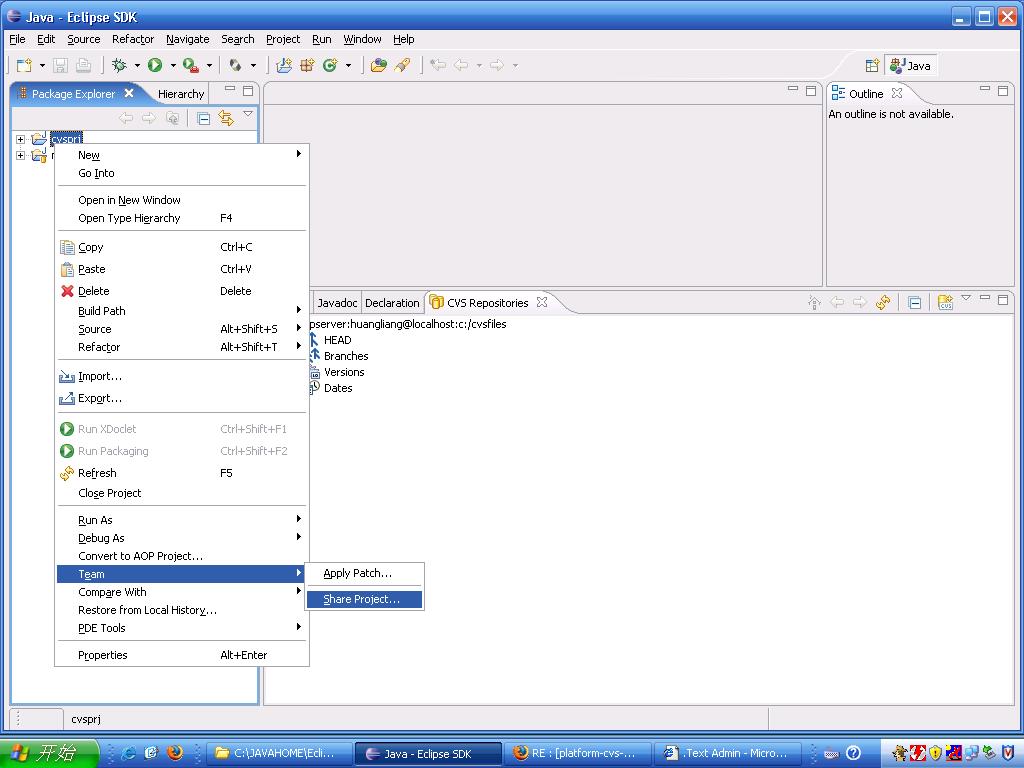Screen dimensions: 1024x768
Task: Open the Run dropdown arrow
Action: pos(173,65)
